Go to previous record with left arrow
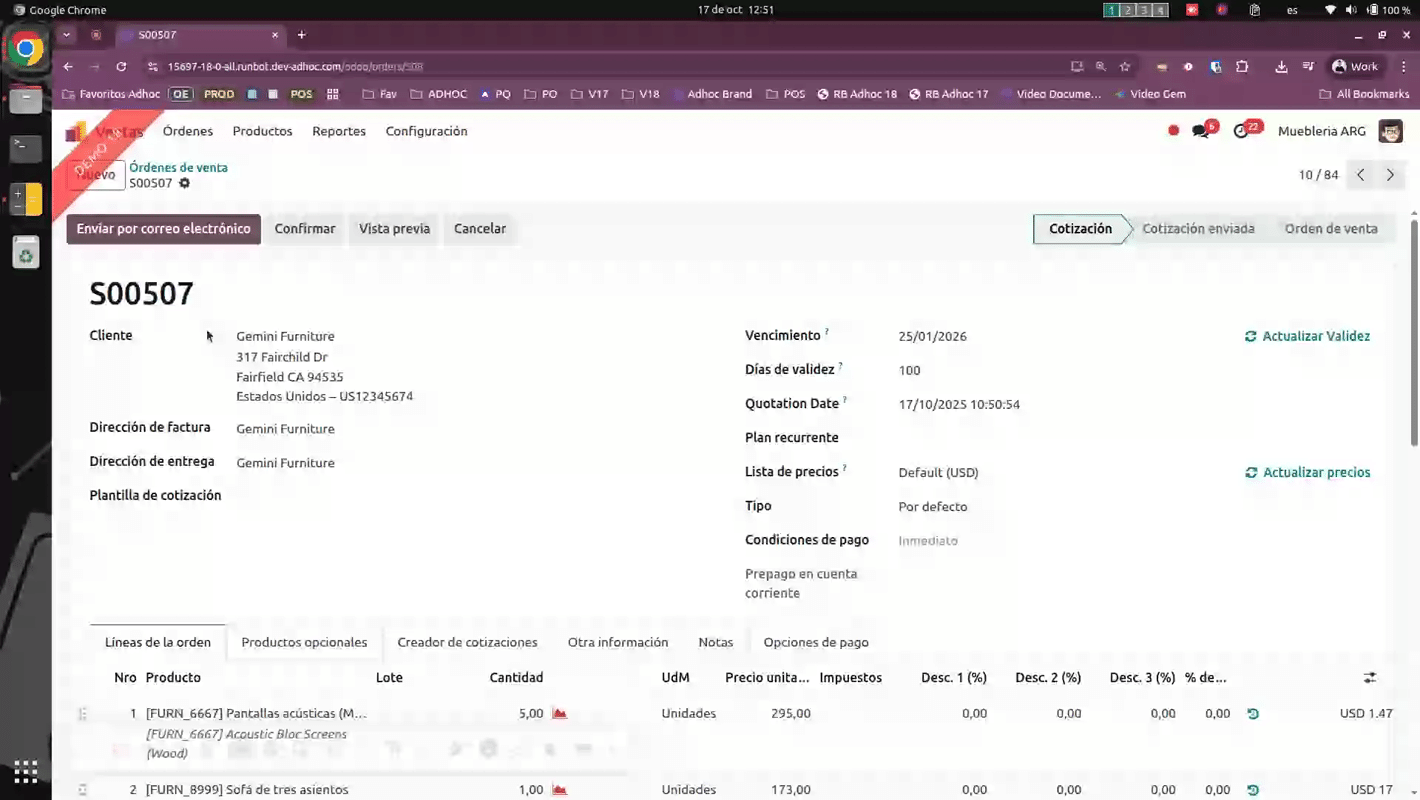1420x800 pixels. (x=1361, y=175)
